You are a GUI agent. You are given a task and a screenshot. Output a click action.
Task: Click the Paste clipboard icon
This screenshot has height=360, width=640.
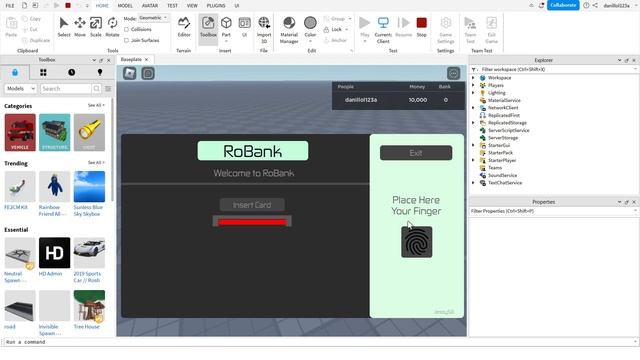click(x=11, y=27)
